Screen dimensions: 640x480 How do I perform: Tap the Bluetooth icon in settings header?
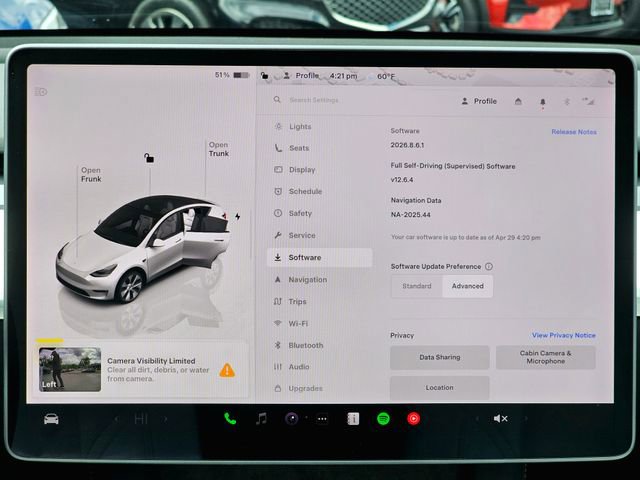(567, 102)
